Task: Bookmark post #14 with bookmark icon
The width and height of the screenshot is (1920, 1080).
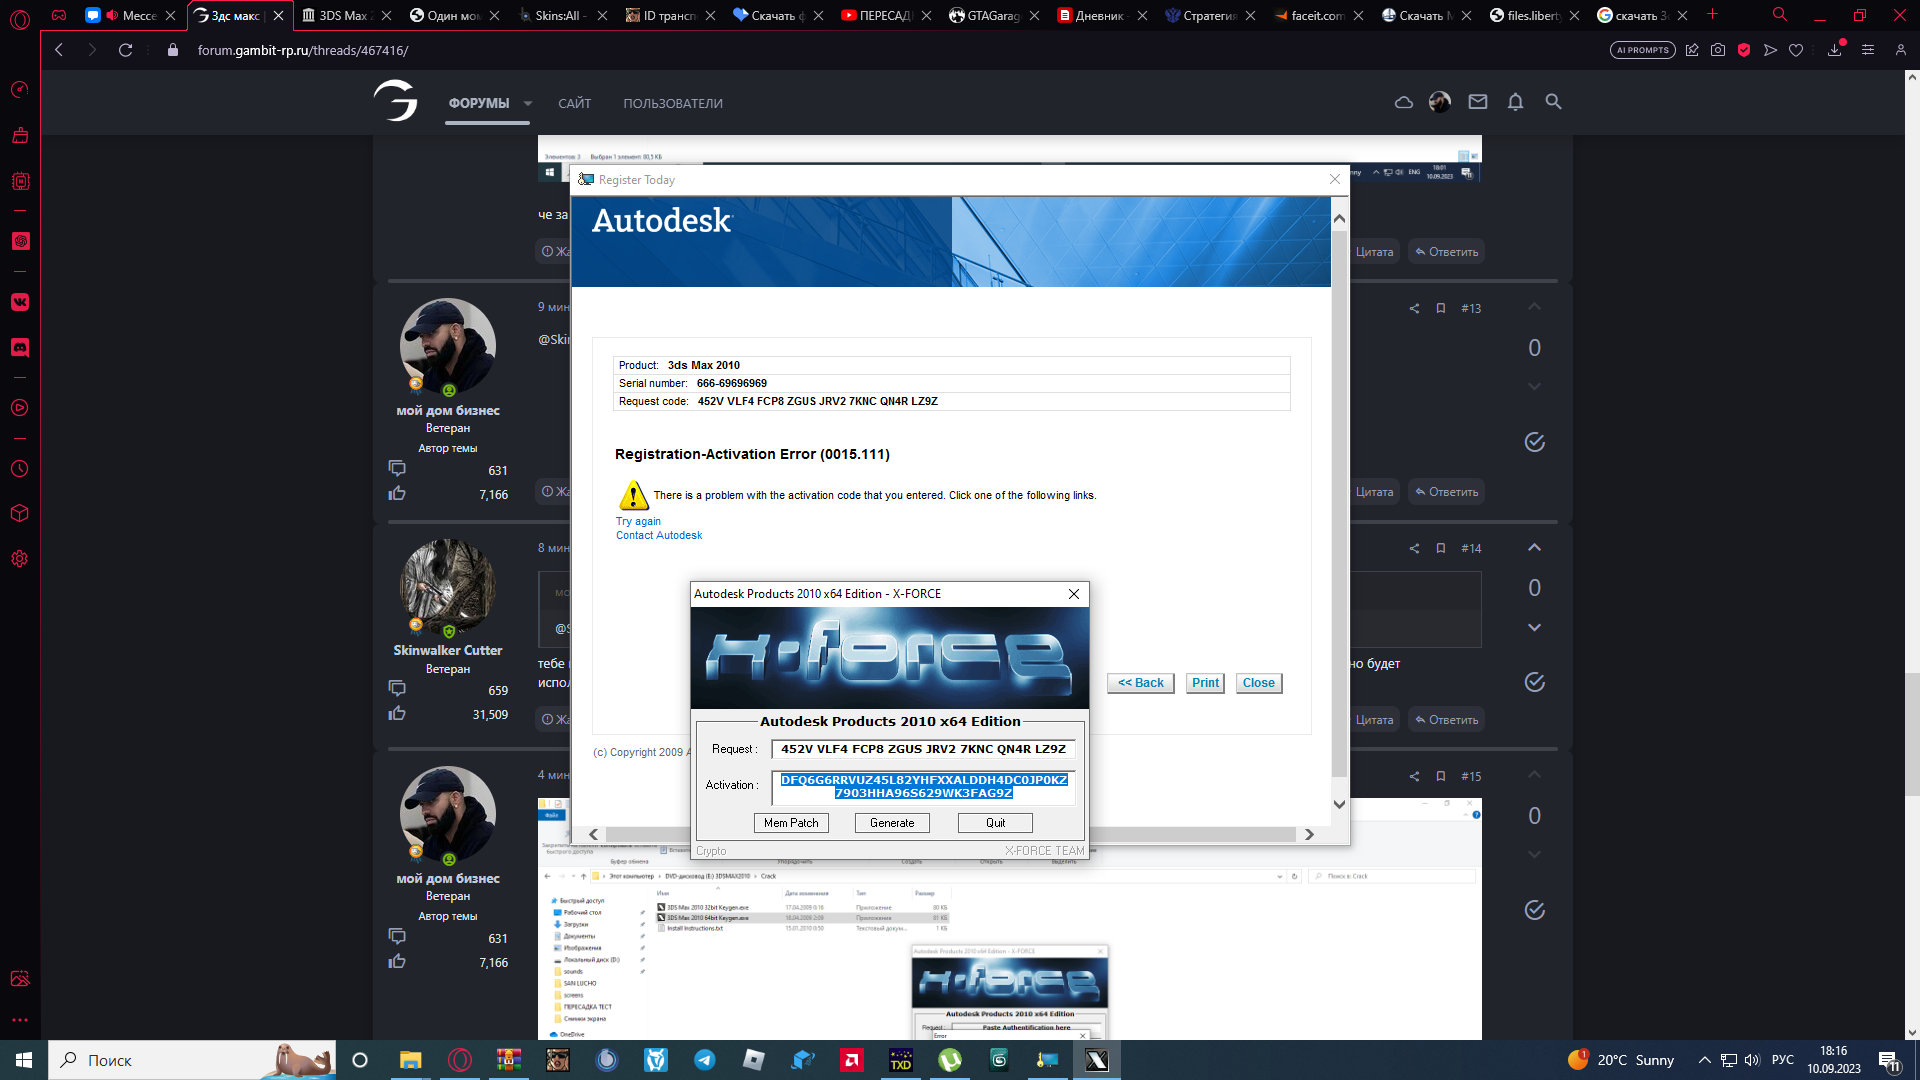Action: tap(1441, 549)
